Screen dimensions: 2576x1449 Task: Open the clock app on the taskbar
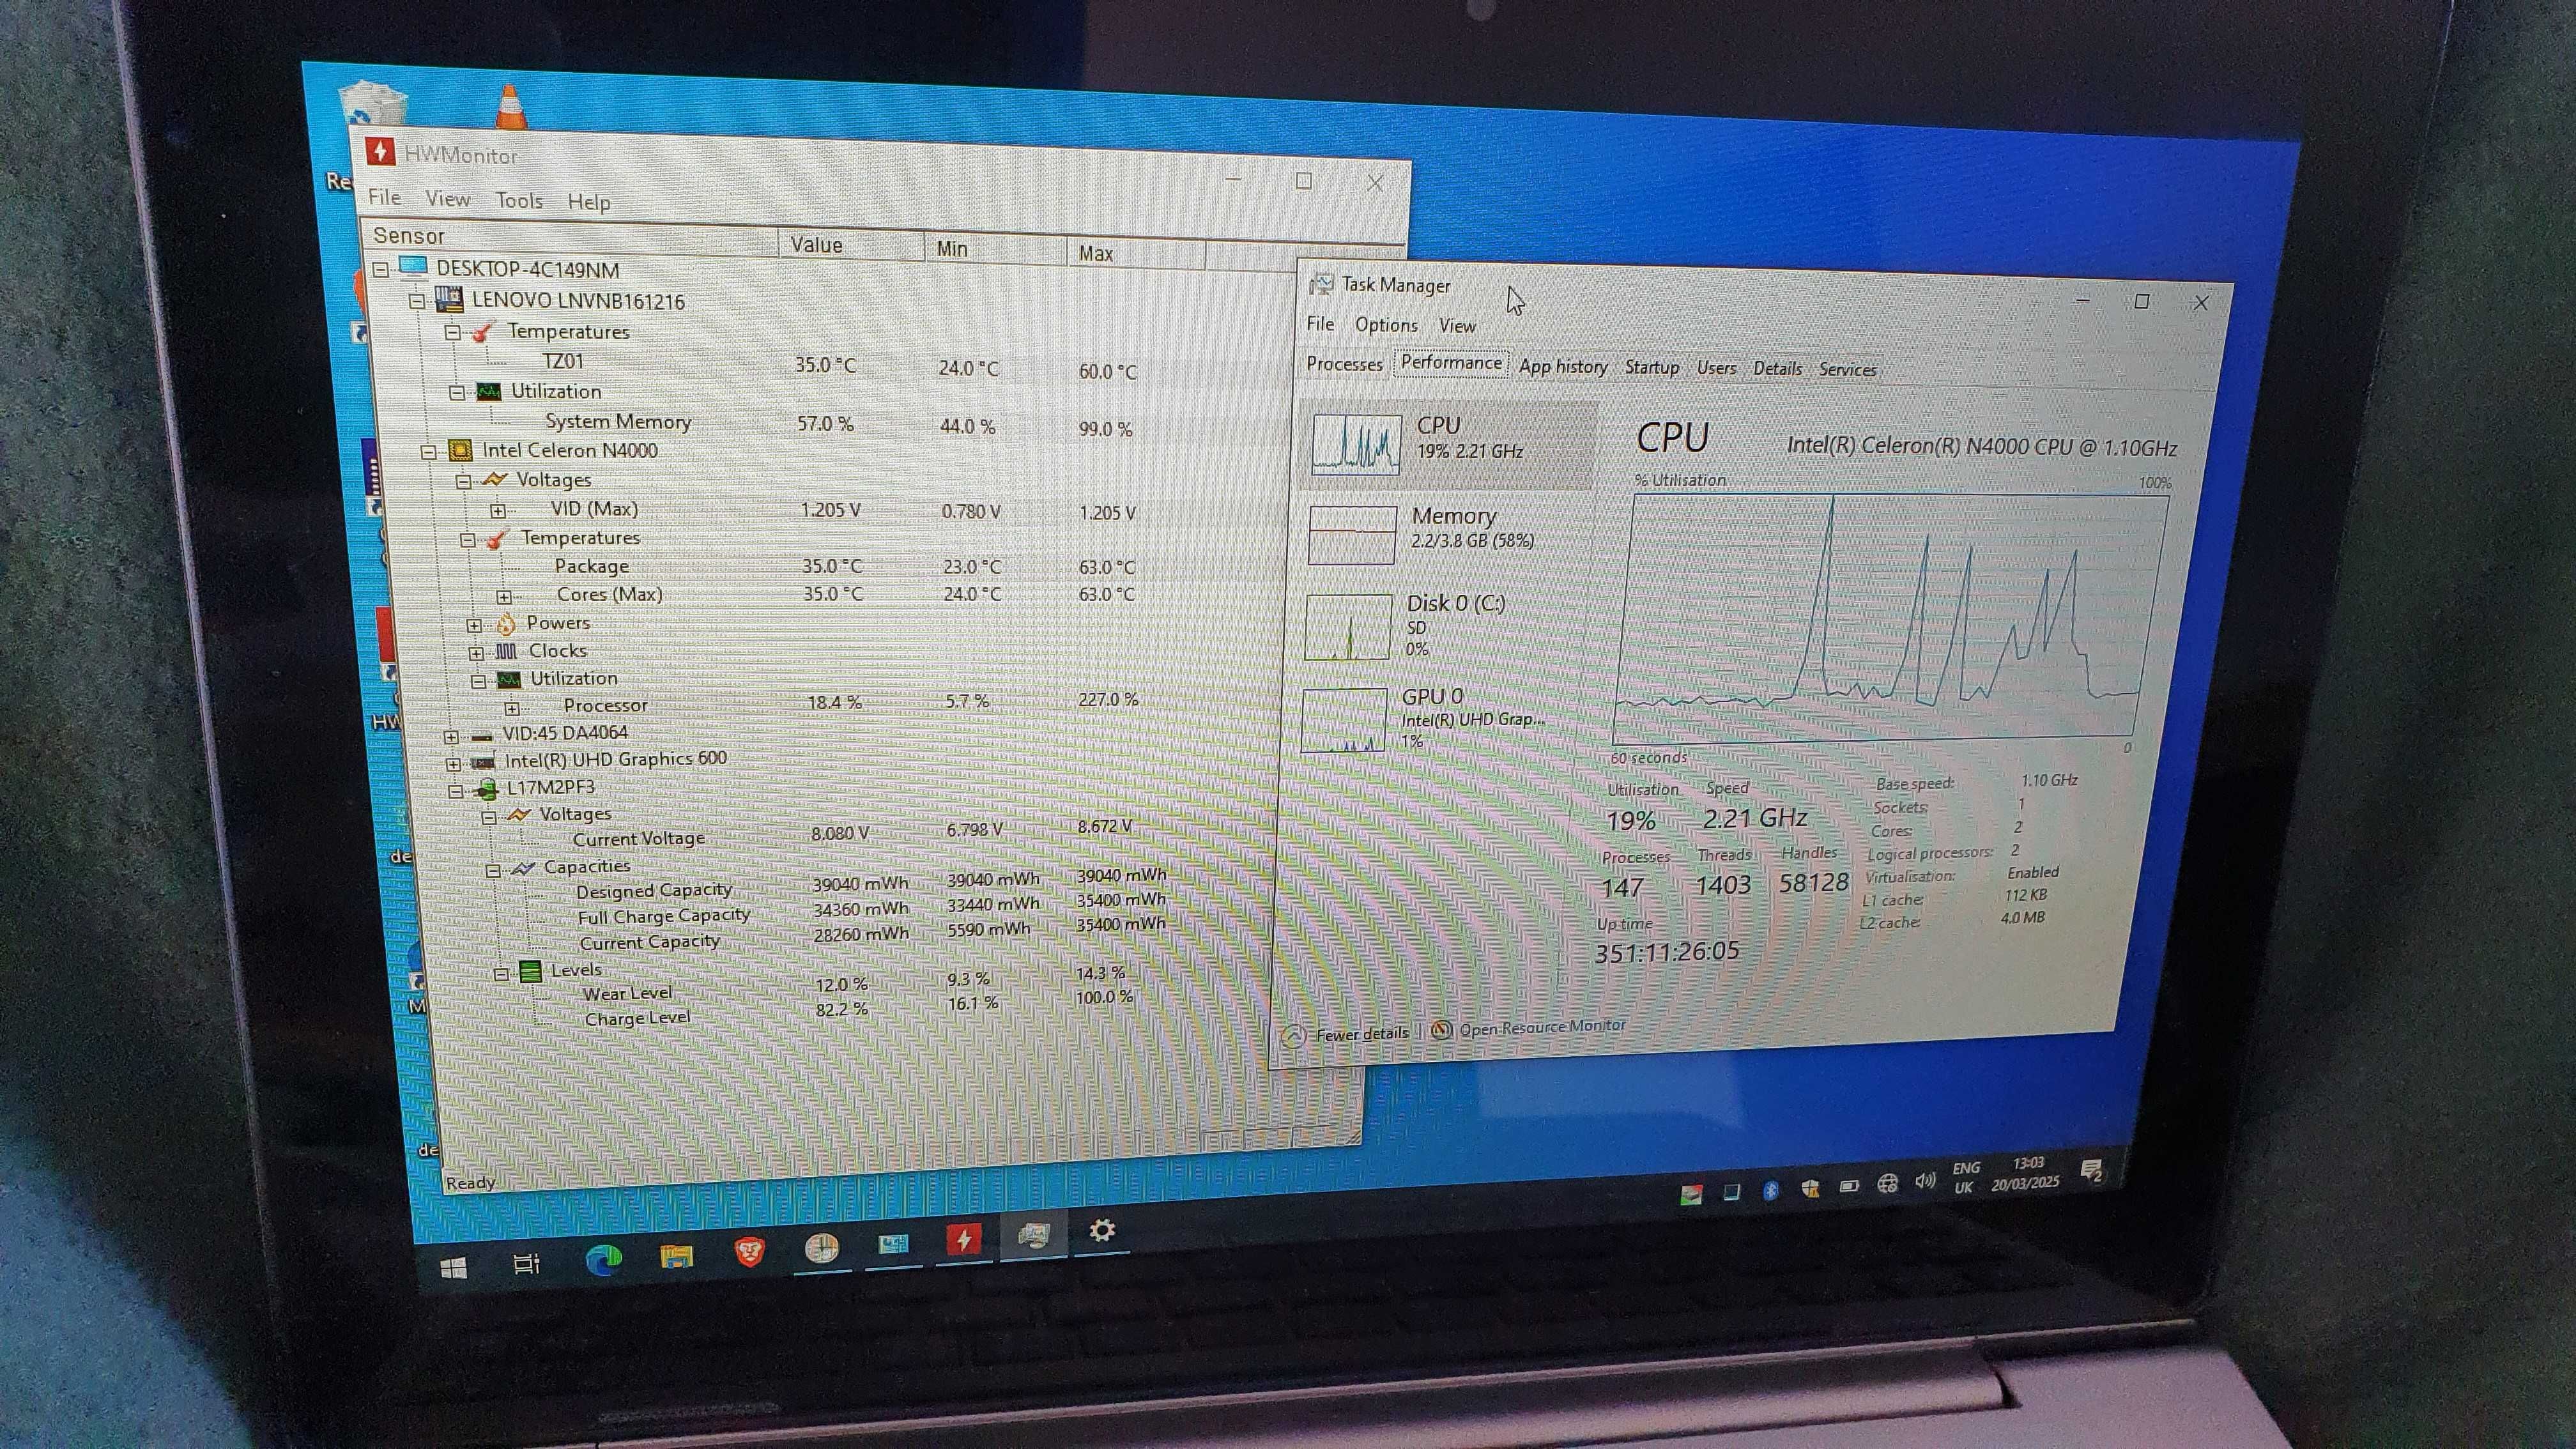pos(822,1247)
